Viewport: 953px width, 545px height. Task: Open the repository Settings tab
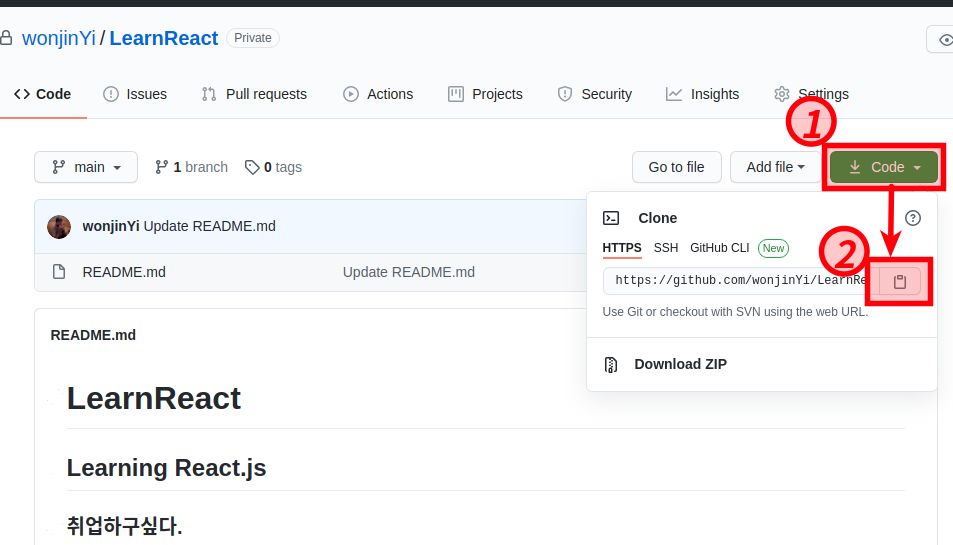coord(811,94)
